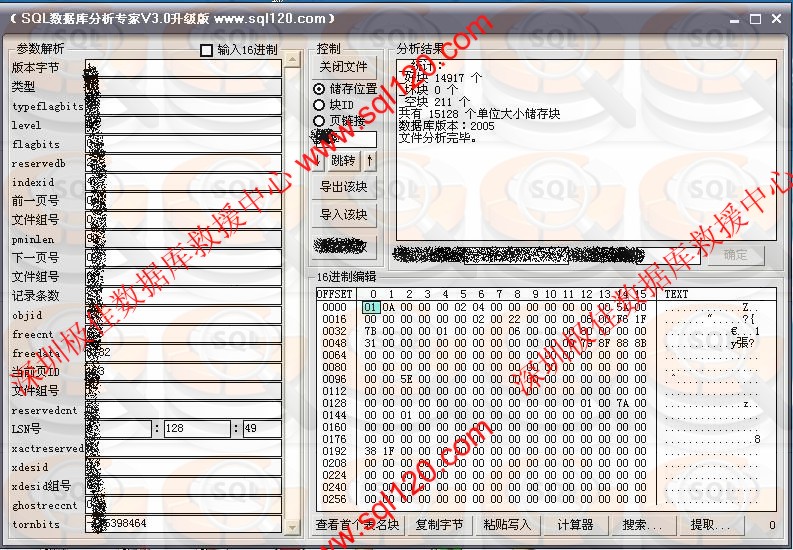Image resolution: width=793 pixels, height=550 pixels.
Task: Click hex byte 38 in row 0192
Action: click(370, 451)
